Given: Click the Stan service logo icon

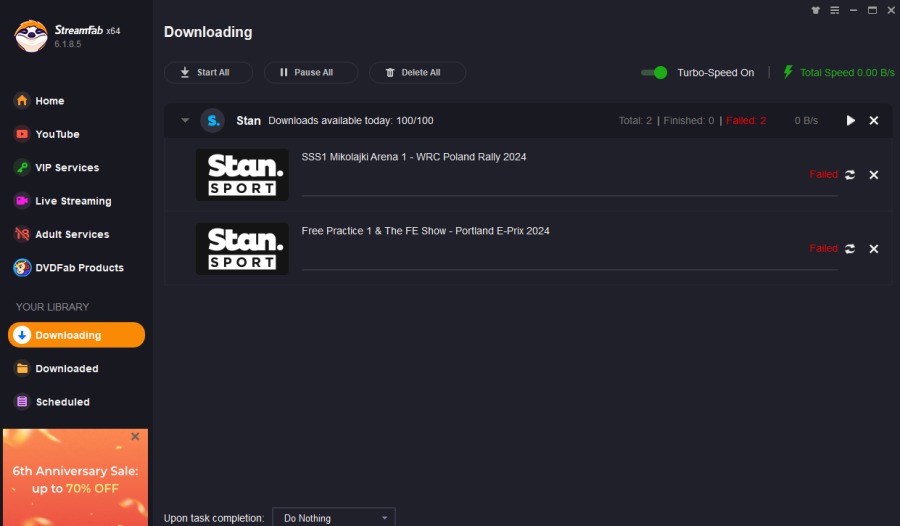Looking at the screenshot, I should (212, 121).
